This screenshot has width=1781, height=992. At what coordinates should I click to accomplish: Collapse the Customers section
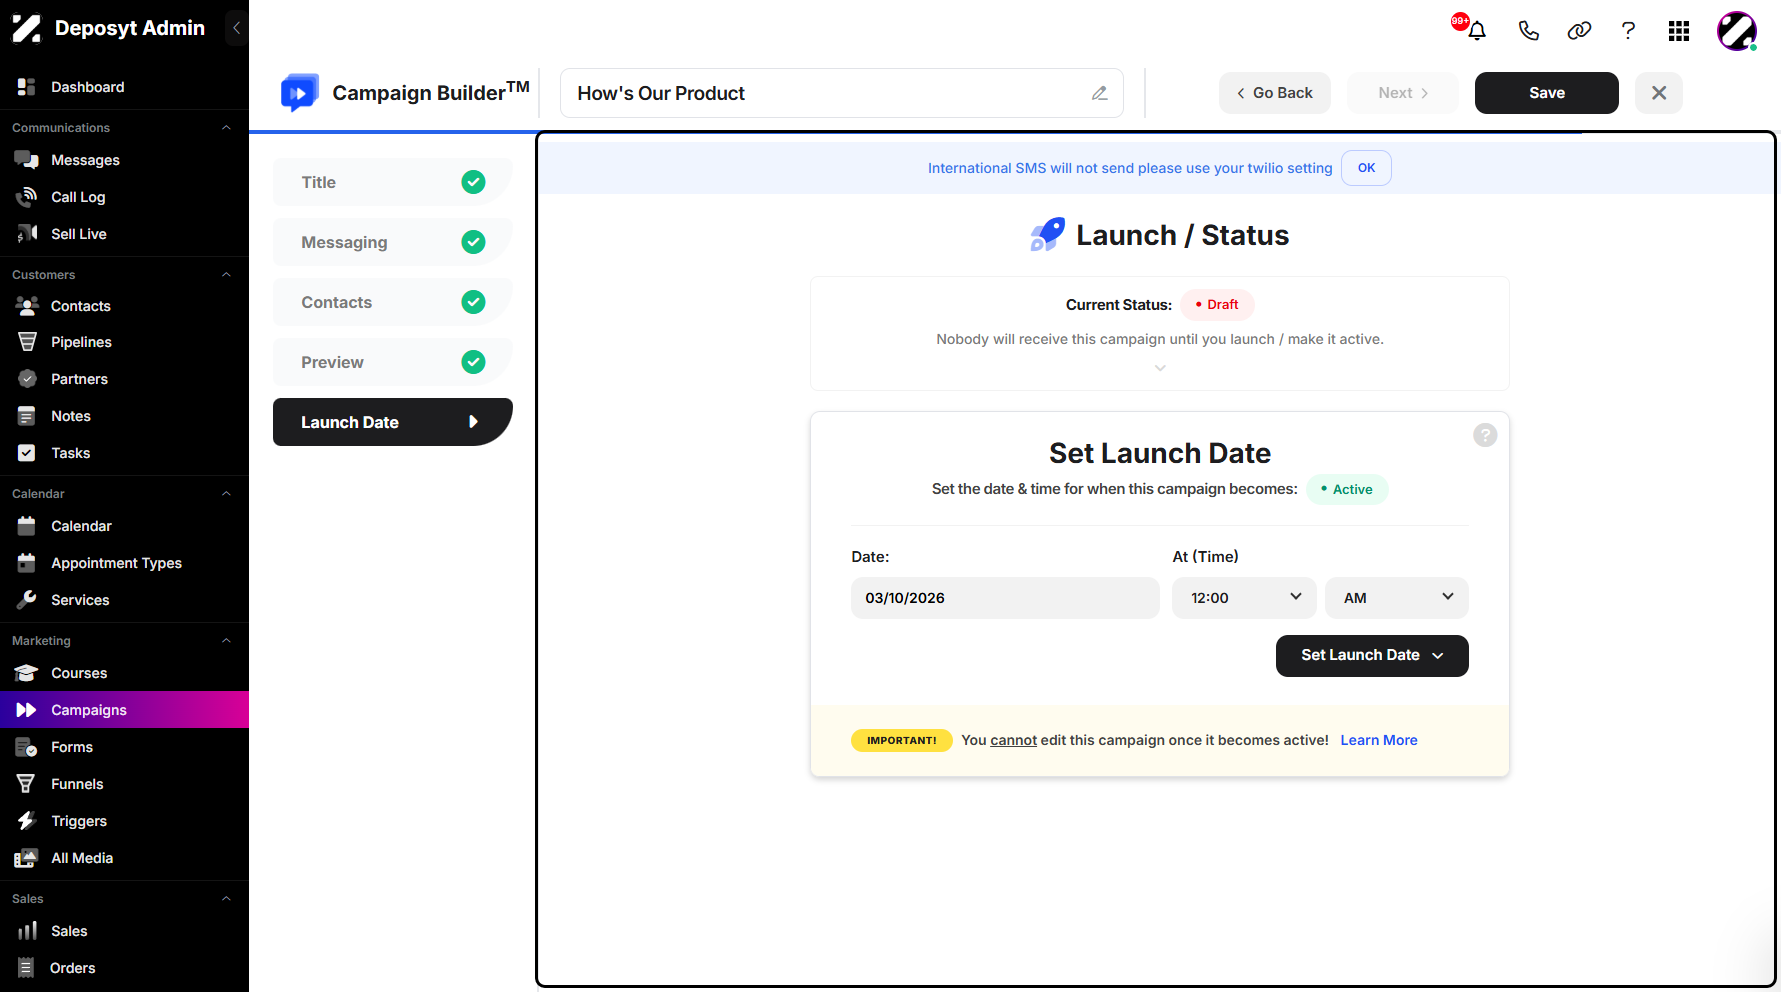click(x=226, y=275)
